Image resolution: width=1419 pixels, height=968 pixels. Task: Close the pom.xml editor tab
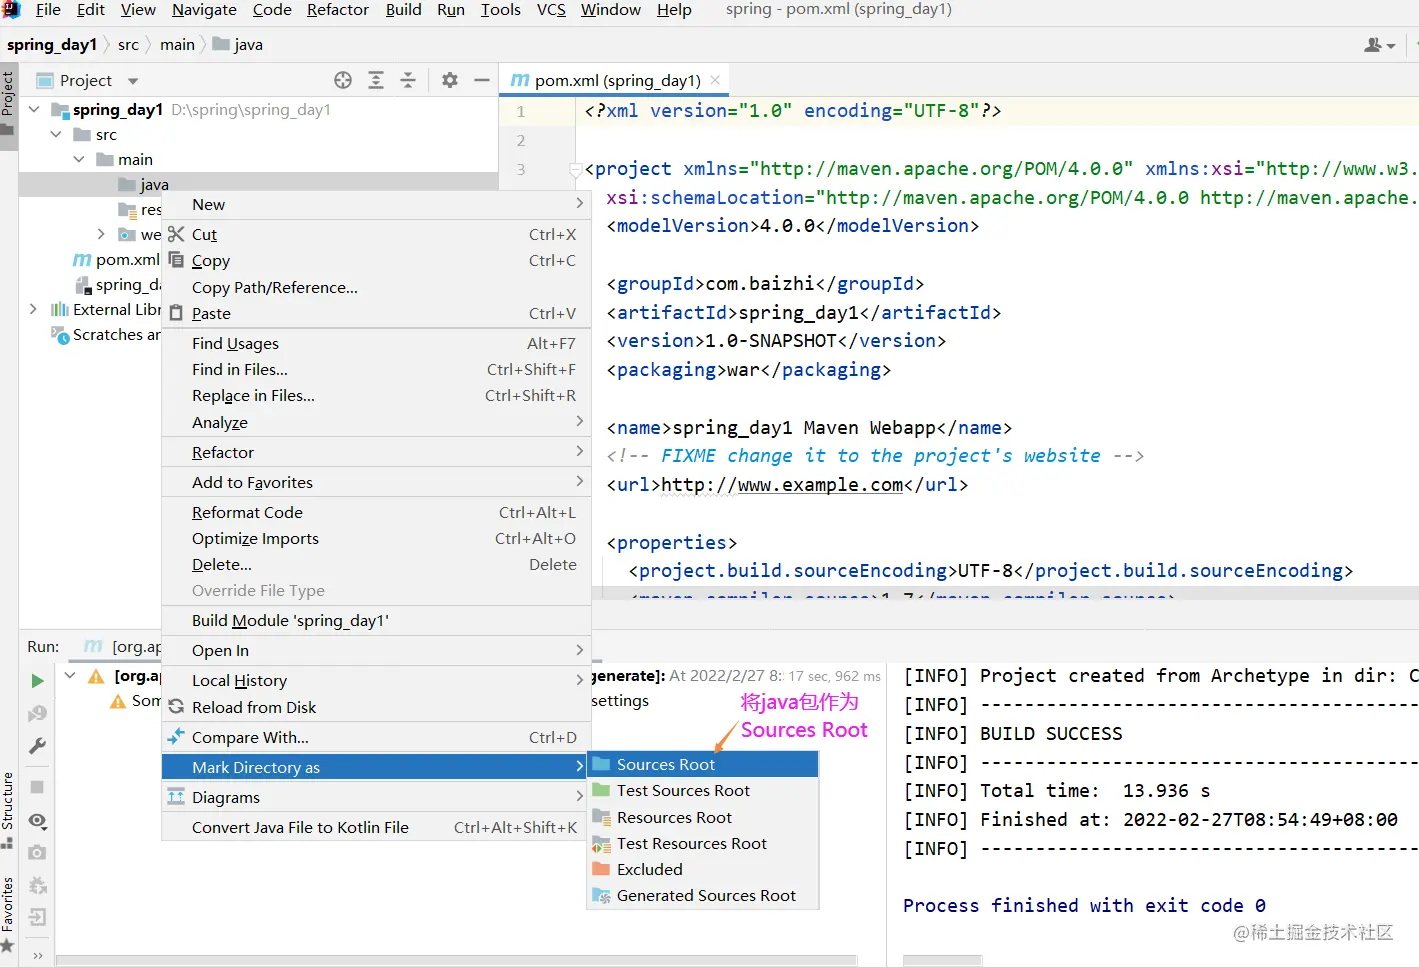point(714,80)
